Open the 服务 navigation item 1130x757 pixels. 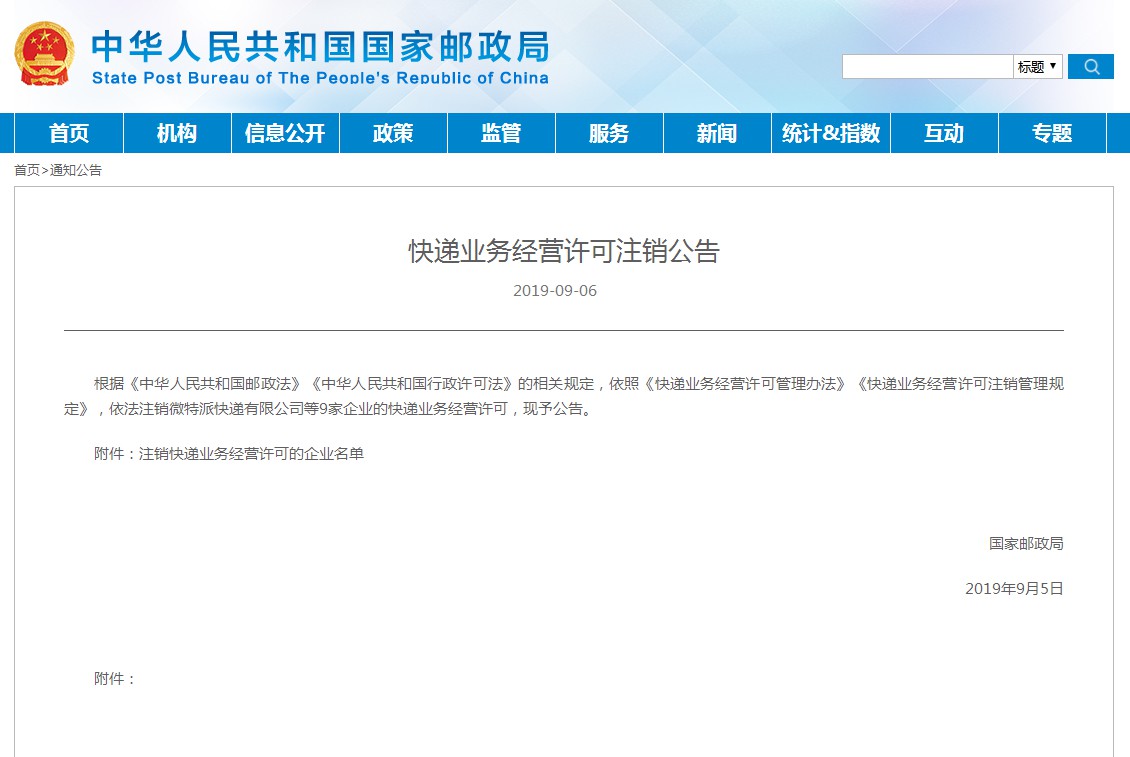coord(609,133)
